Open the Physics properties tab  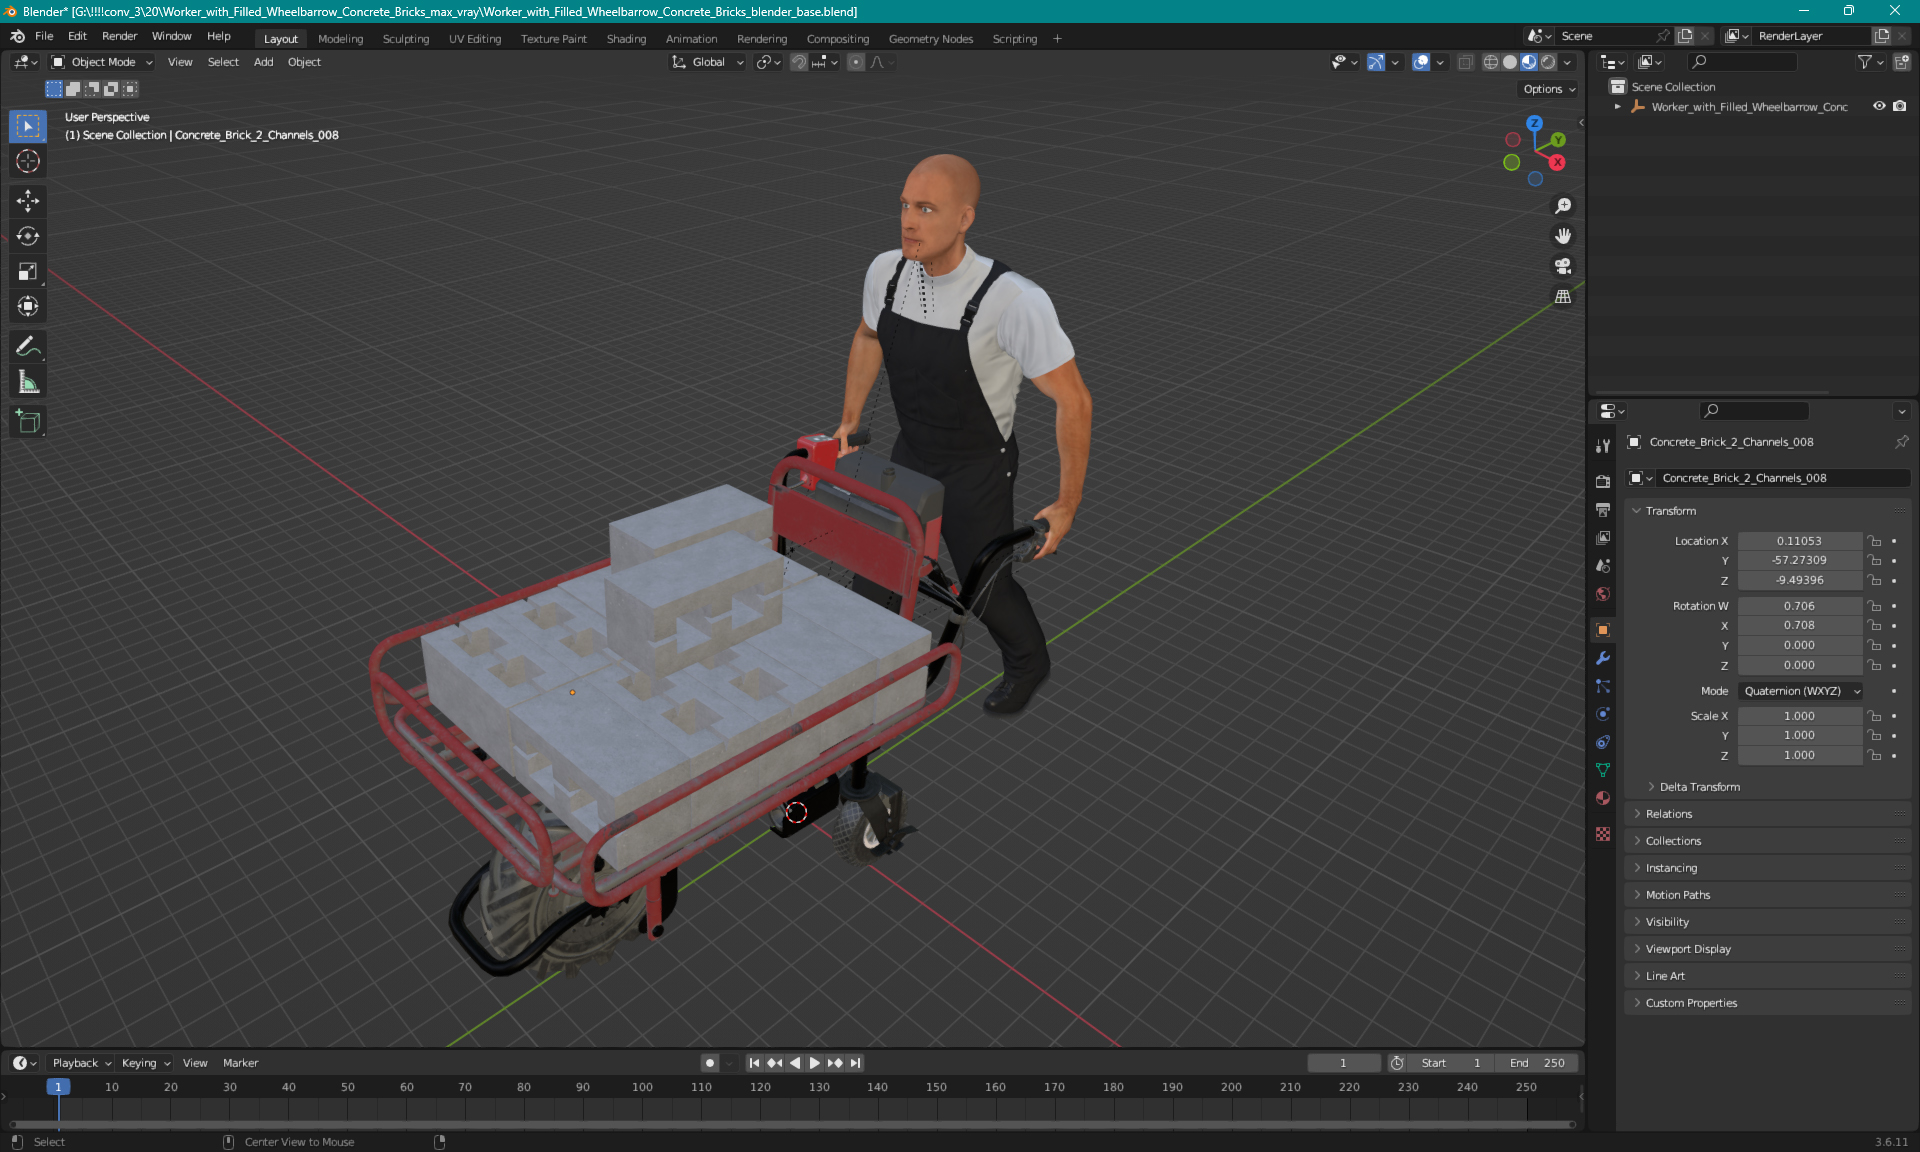click(x=1603, y=714)
